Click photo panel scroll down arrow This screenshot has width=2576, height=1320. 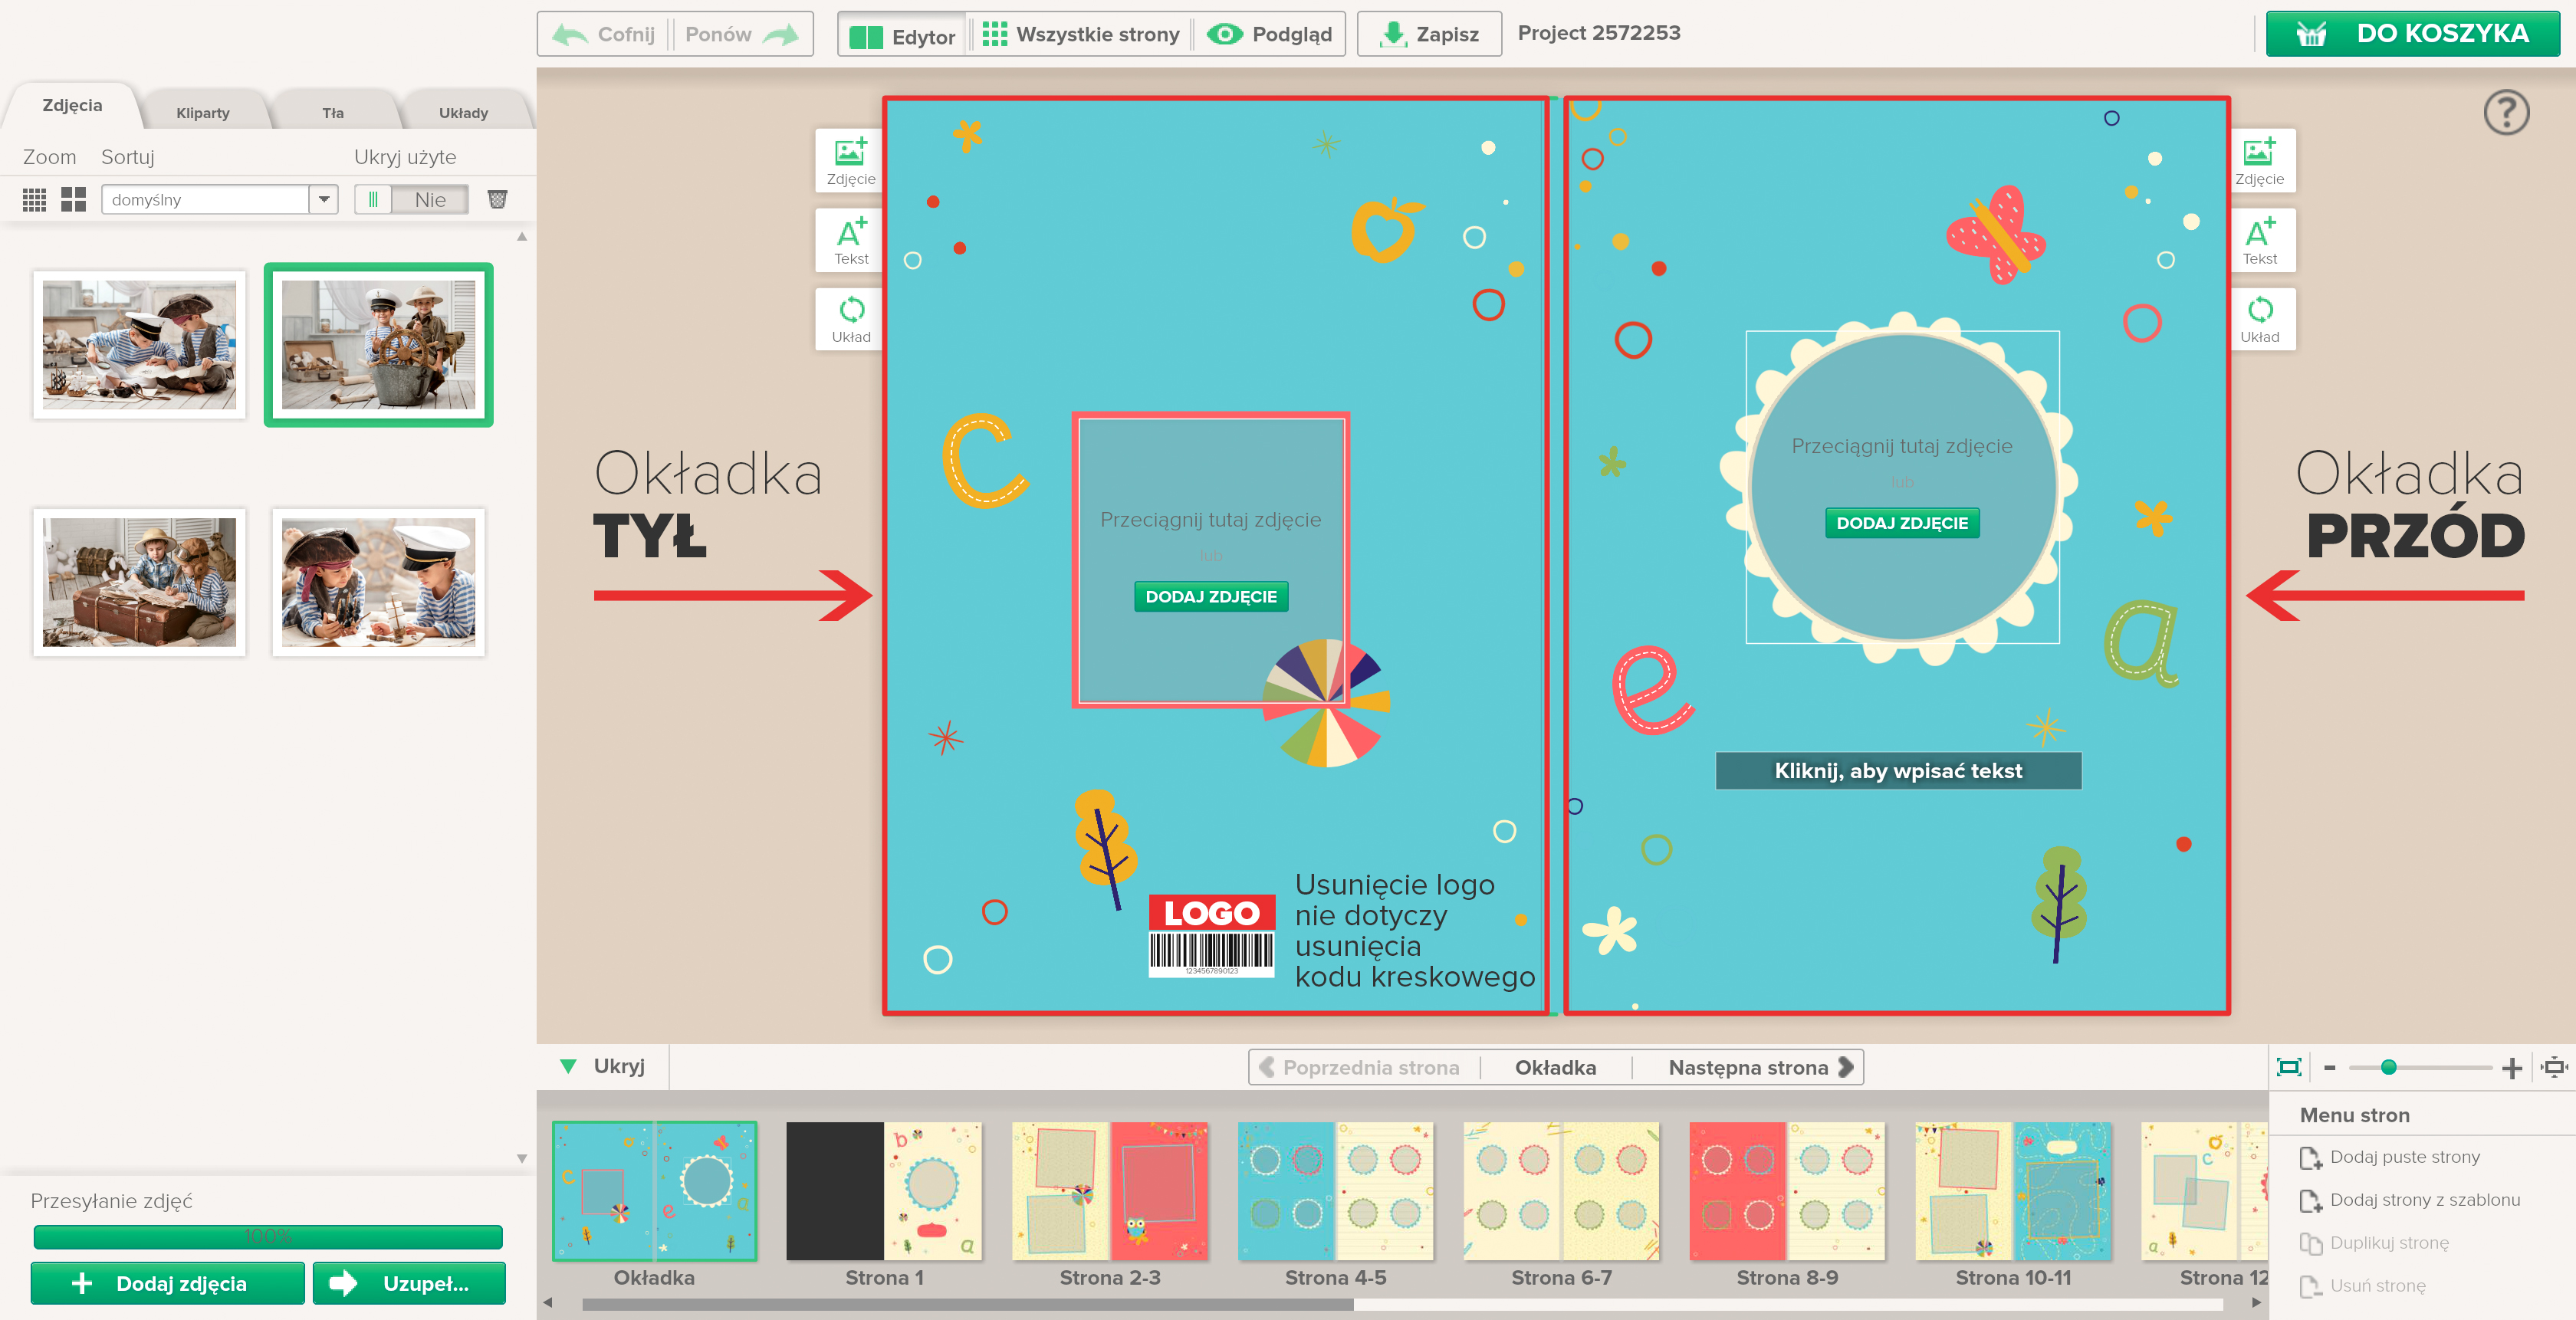(521, 1158)
